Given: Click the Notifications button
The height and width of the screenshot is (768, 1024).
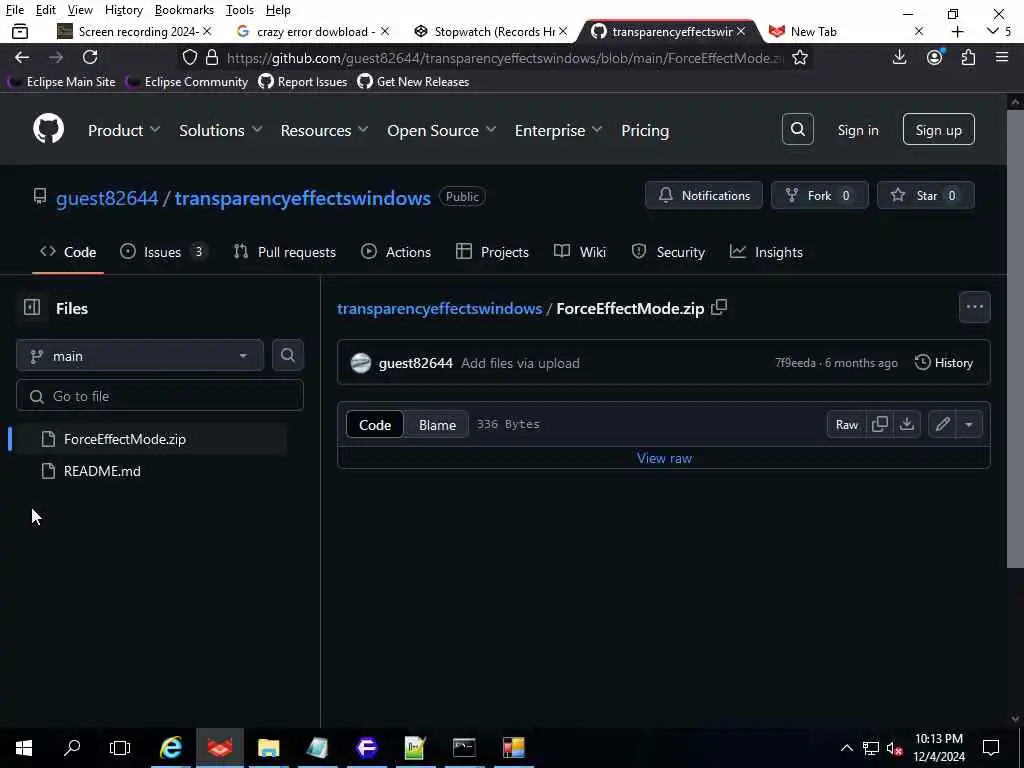Looking at the screenshot, I should (x=703, y=195).
